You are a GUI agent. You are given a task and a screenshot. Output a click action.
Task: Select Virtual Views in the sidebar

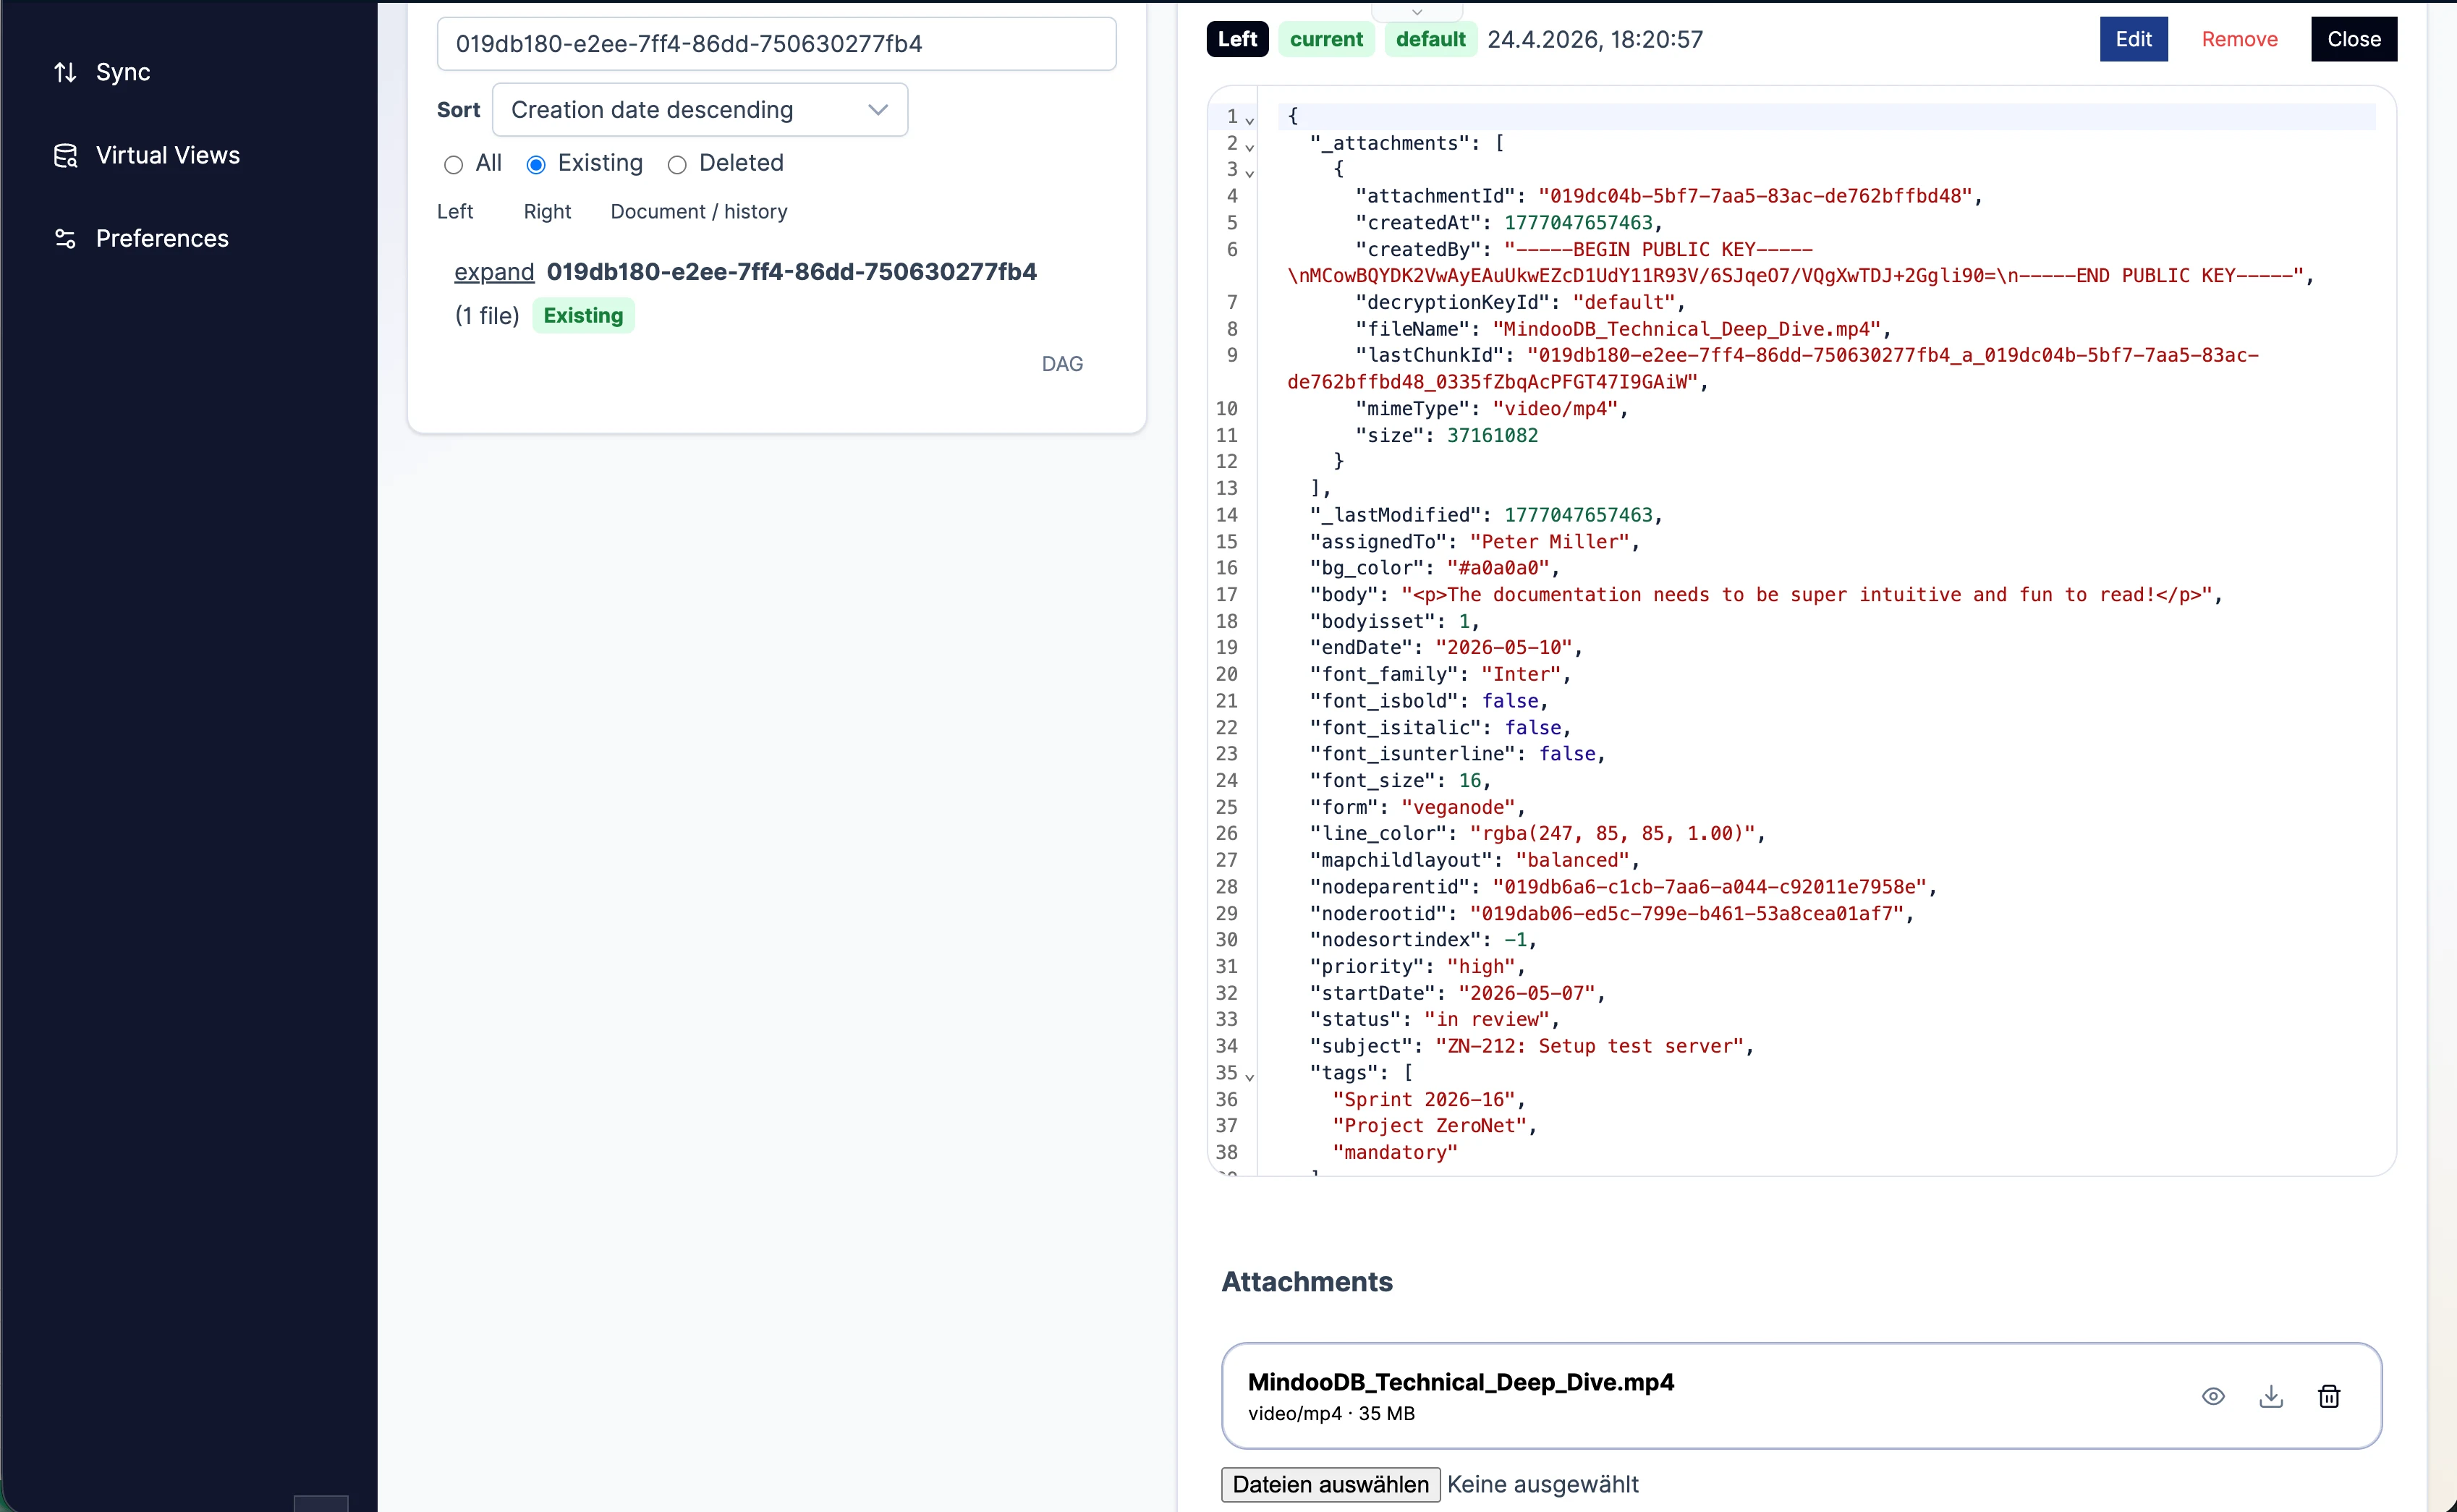167,155
